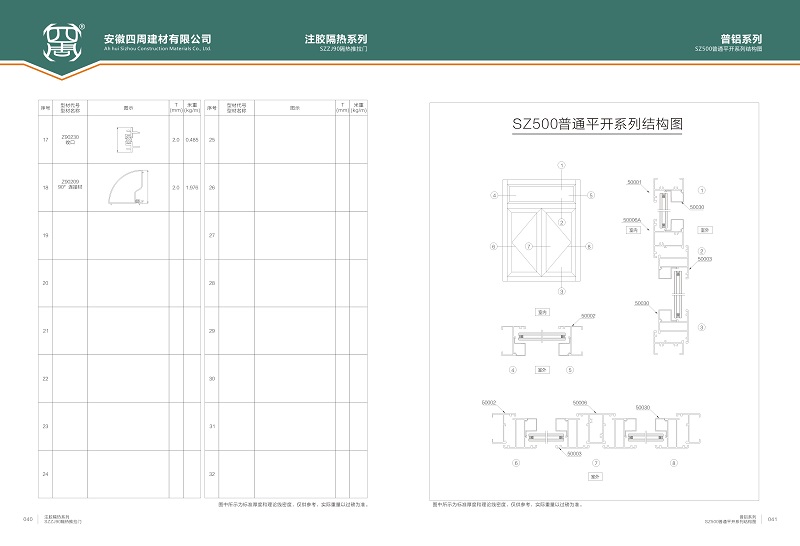
Task: Click the ZS0209 90° corner profile drawing
Action: pyautogui.click(x=128, y=188)
